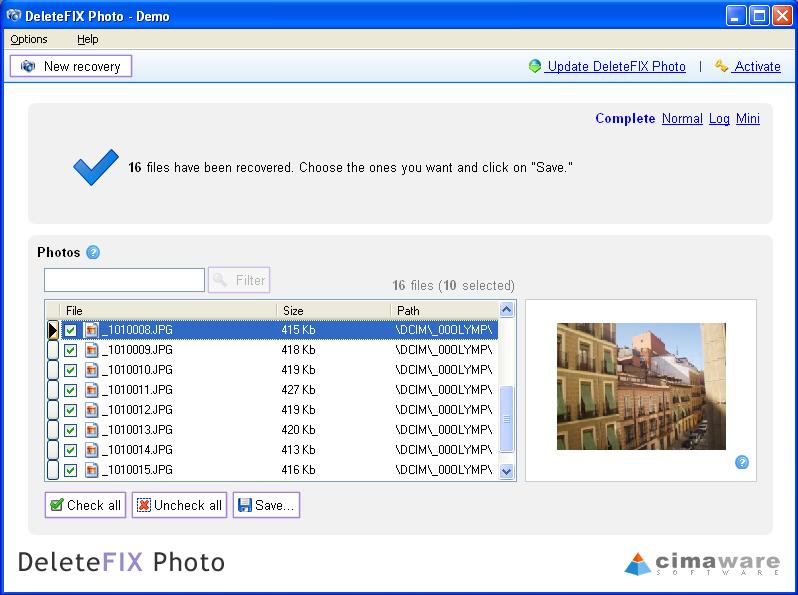Viewport: 798px width, 595px height.
Task: Click the 427 Kb size cell
Action: coord(298,390)
